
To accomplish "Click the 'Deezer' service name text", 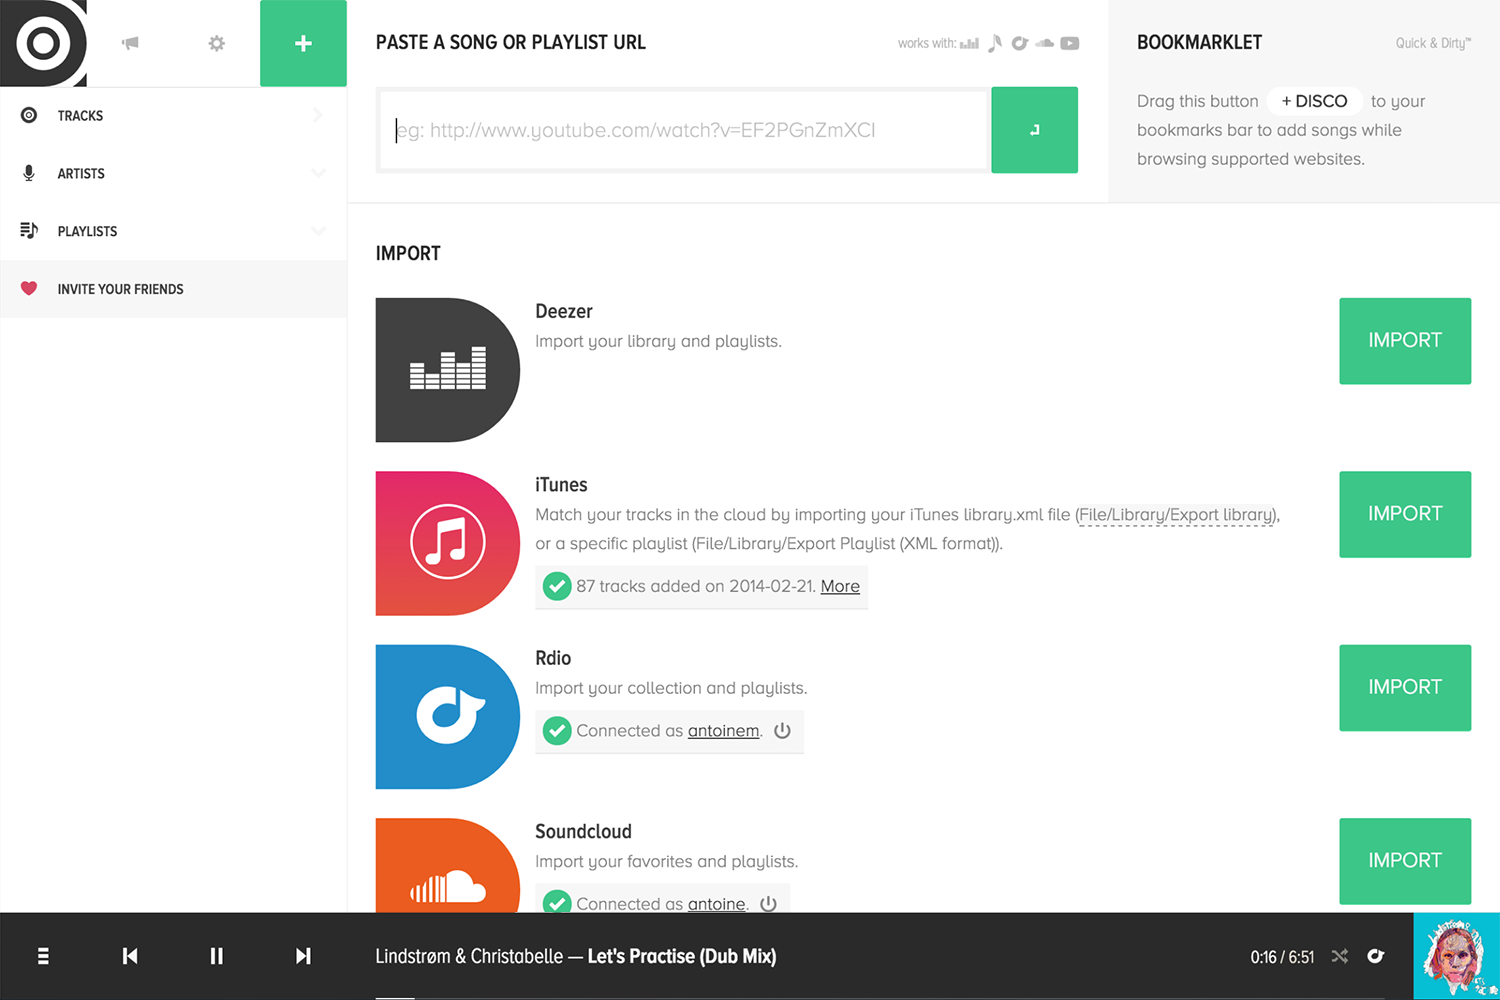I will tap(564, 311).
